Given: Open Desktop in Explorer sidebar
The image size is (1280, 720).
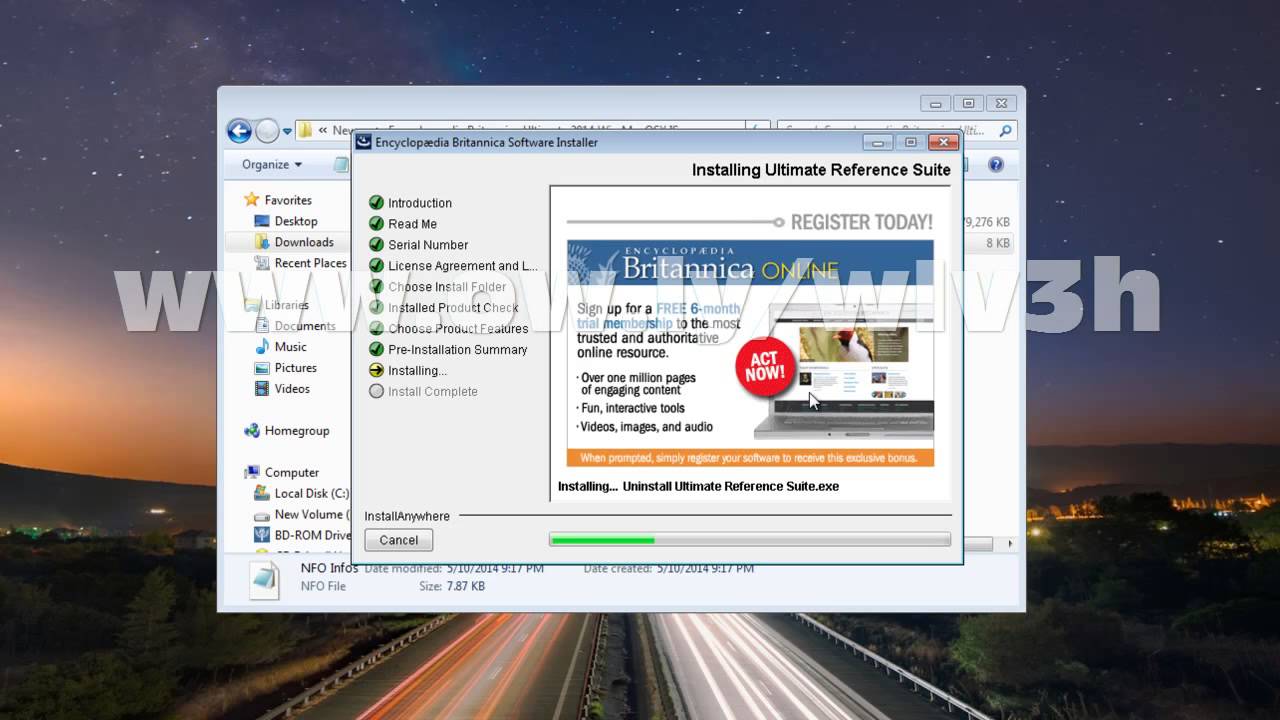Looking at the screenshot, I should tap(296, 221).
